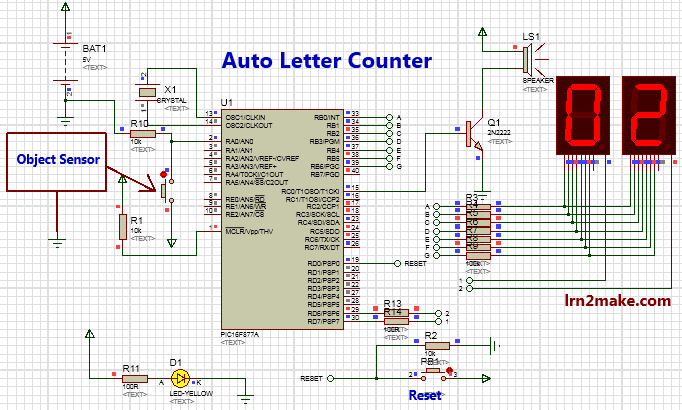Click the R10 10k resistor body
The width and height of the screenshot is (682, 410).
pos(143,133)
